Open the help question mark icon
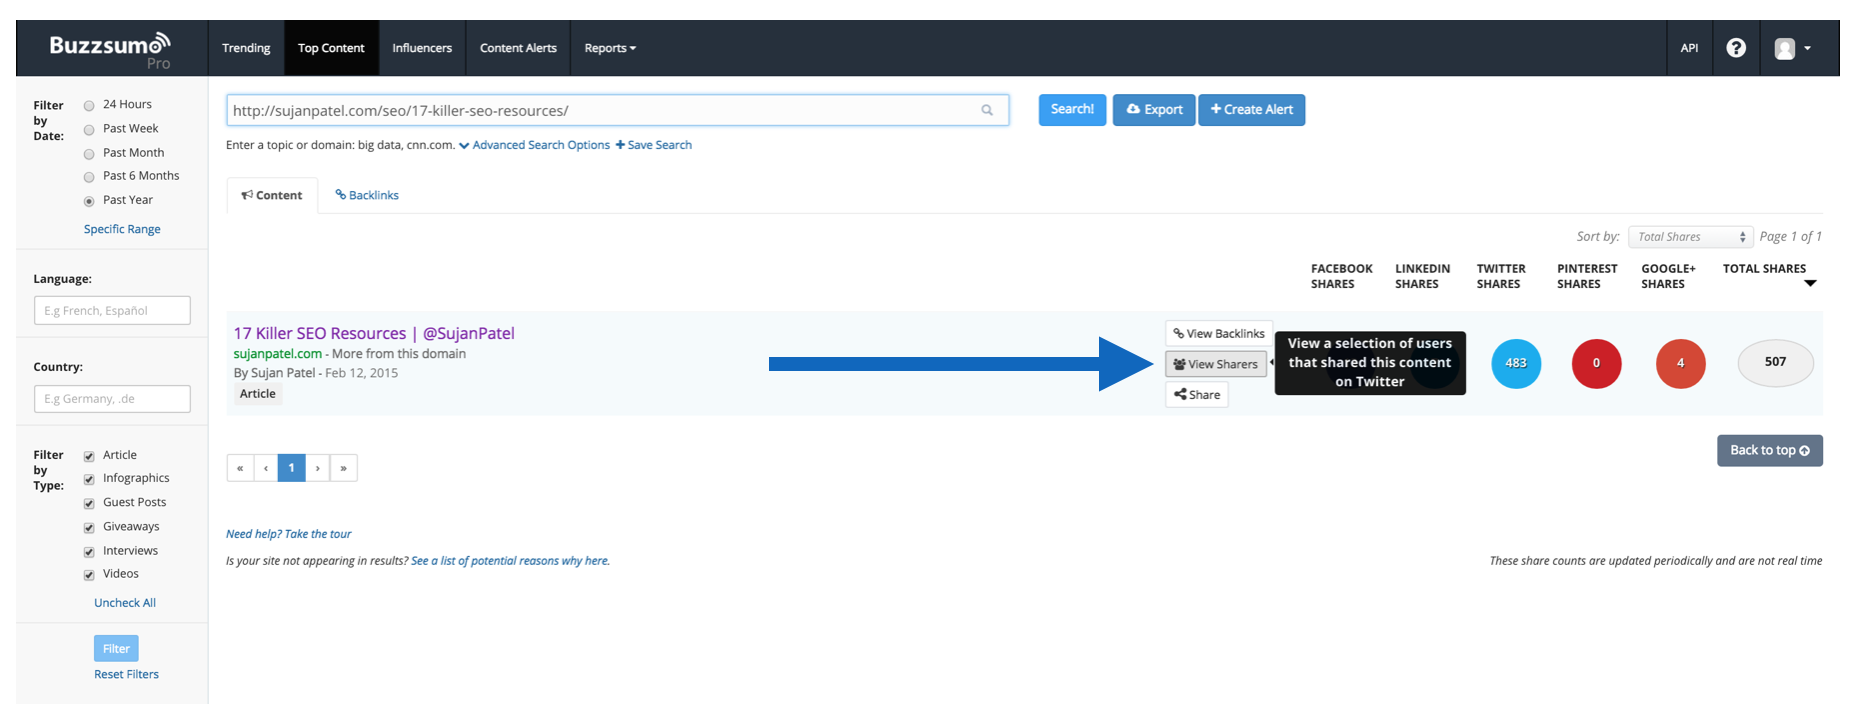The image size is (1876, 724). pyautogui.click(x=1736, y=48)
